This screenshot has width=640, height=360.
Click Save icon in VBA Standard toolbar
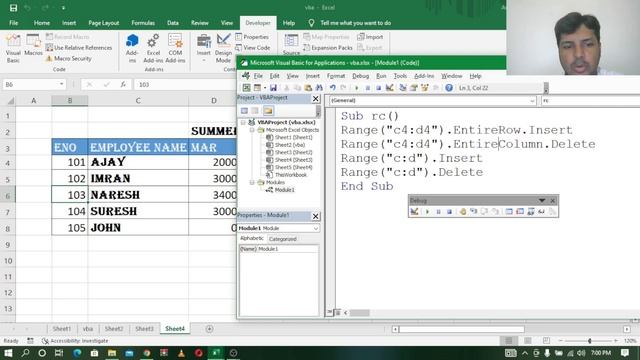(273, 88)
